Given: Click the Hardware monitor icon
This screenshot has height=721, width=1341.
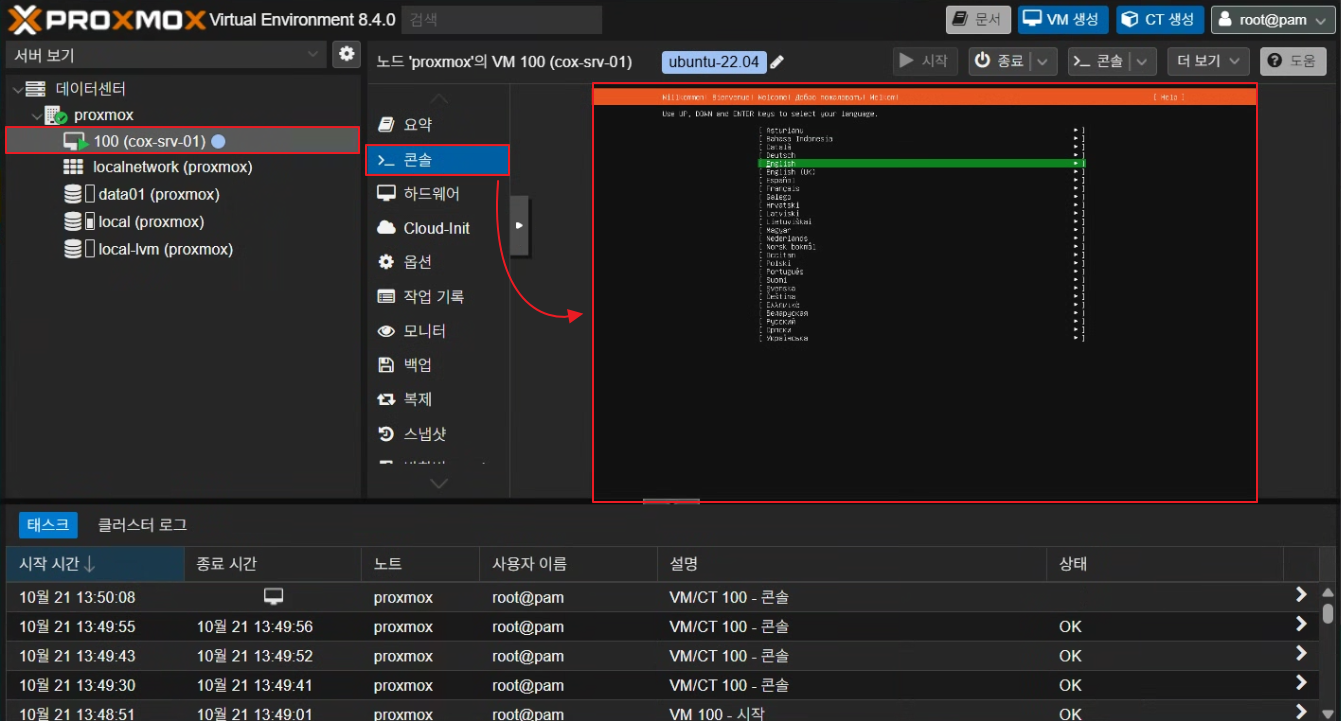Looking at the screenshot, I should 386,193.
